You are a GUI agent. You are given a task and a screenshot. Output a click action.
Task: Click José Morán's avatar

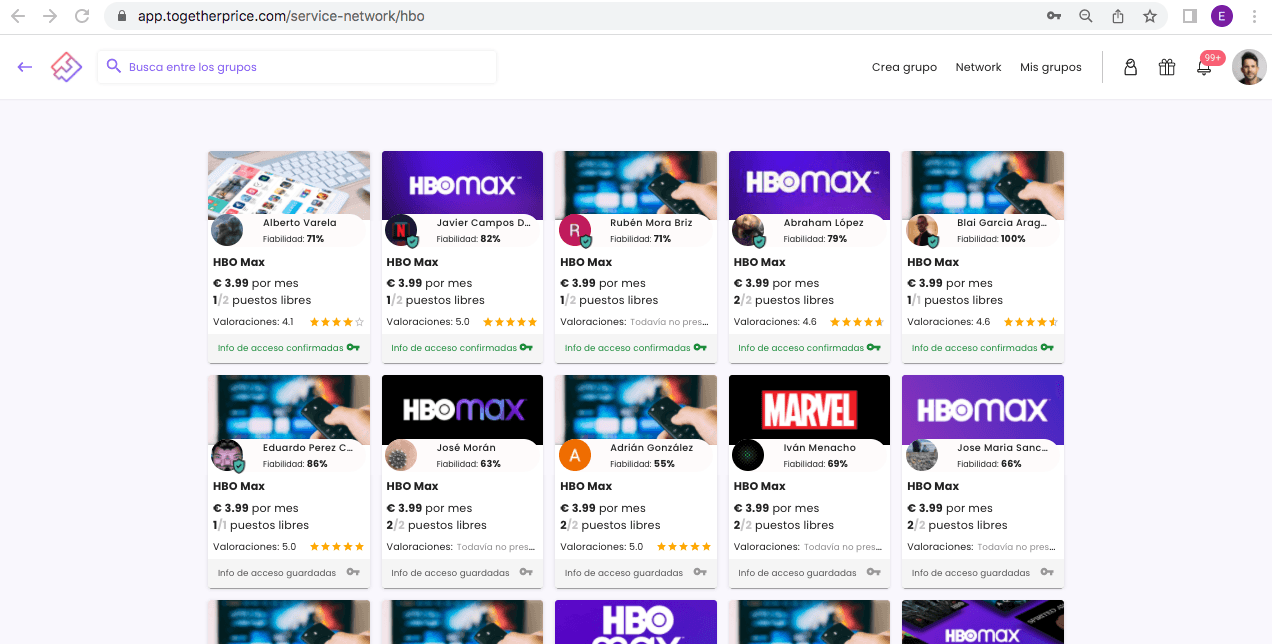click(401, 455)
